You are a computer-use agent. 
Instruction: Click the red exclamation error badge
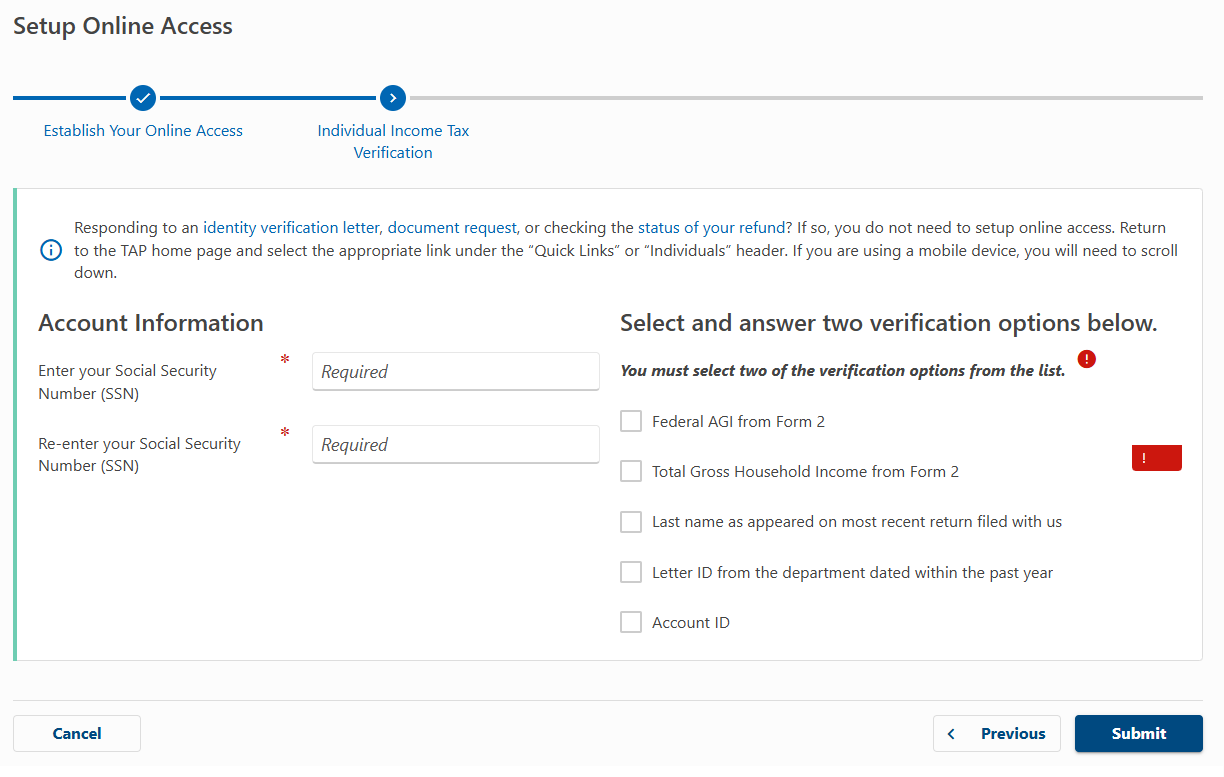[1156, 458]
